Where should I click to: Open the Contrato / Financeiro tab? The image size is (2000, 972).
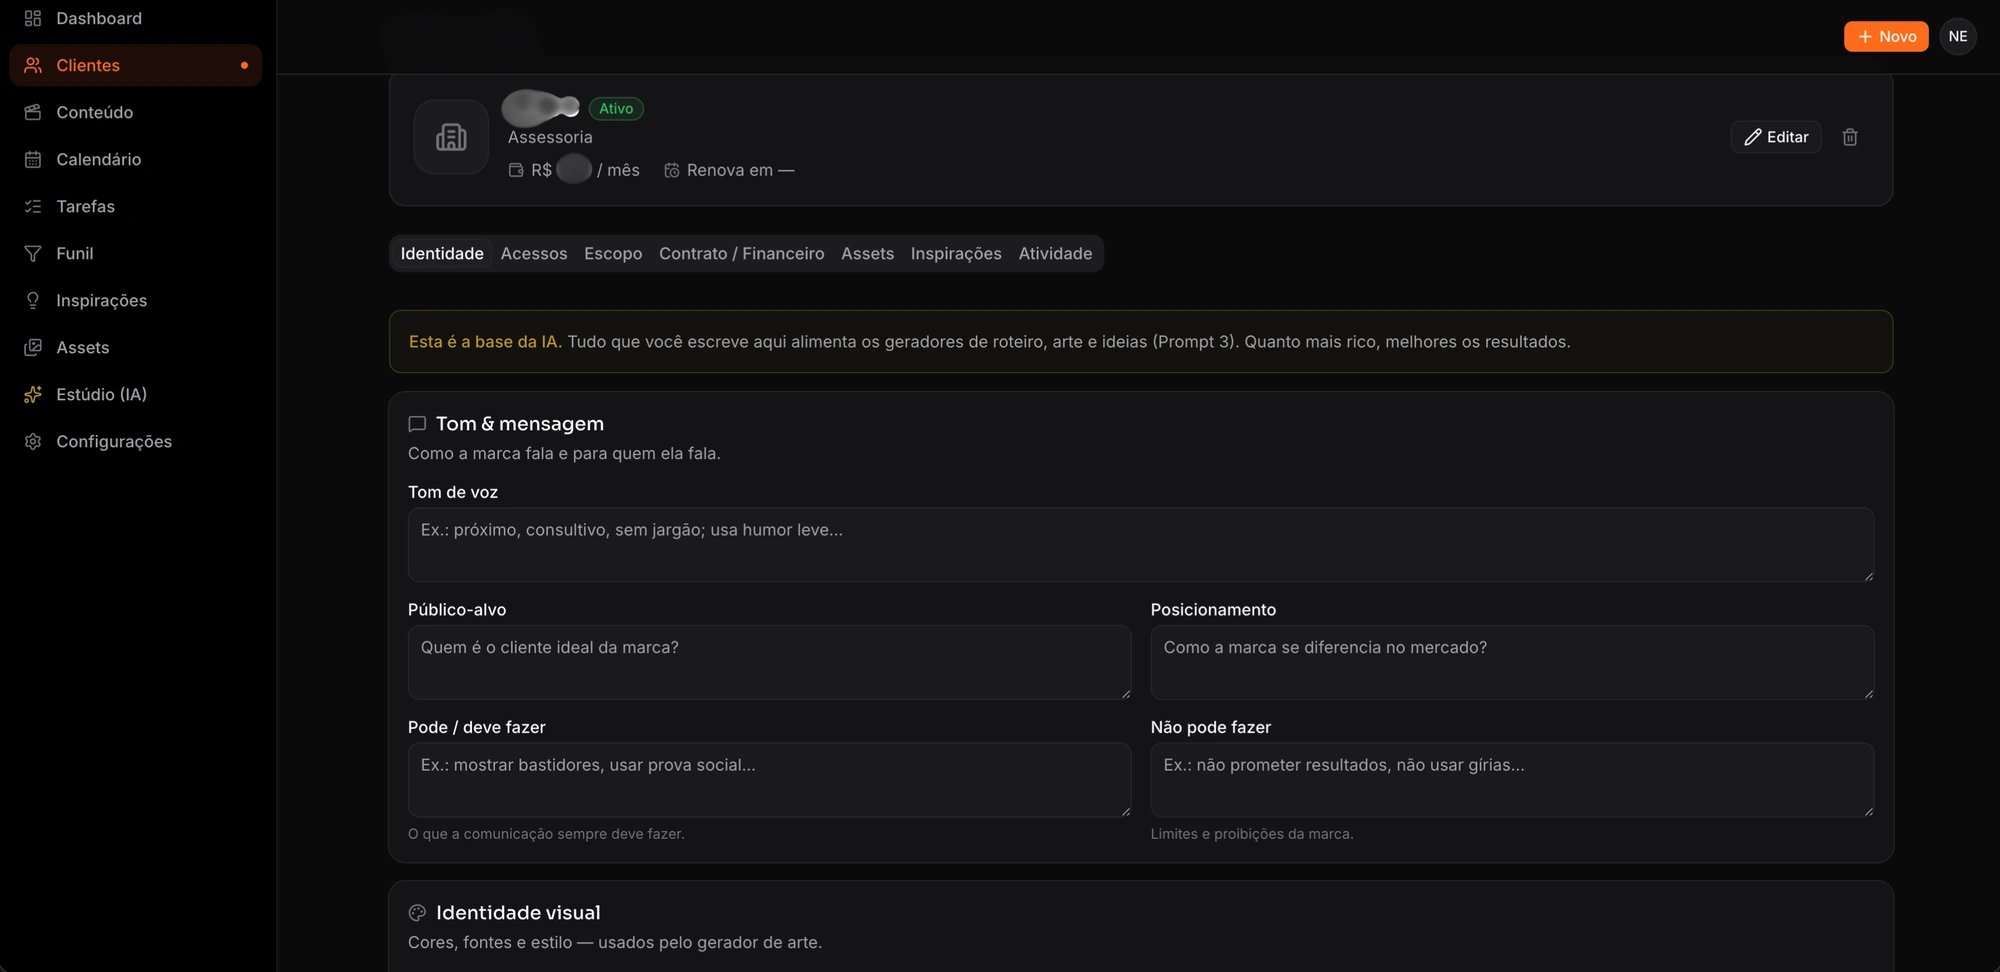coord(741,253)
